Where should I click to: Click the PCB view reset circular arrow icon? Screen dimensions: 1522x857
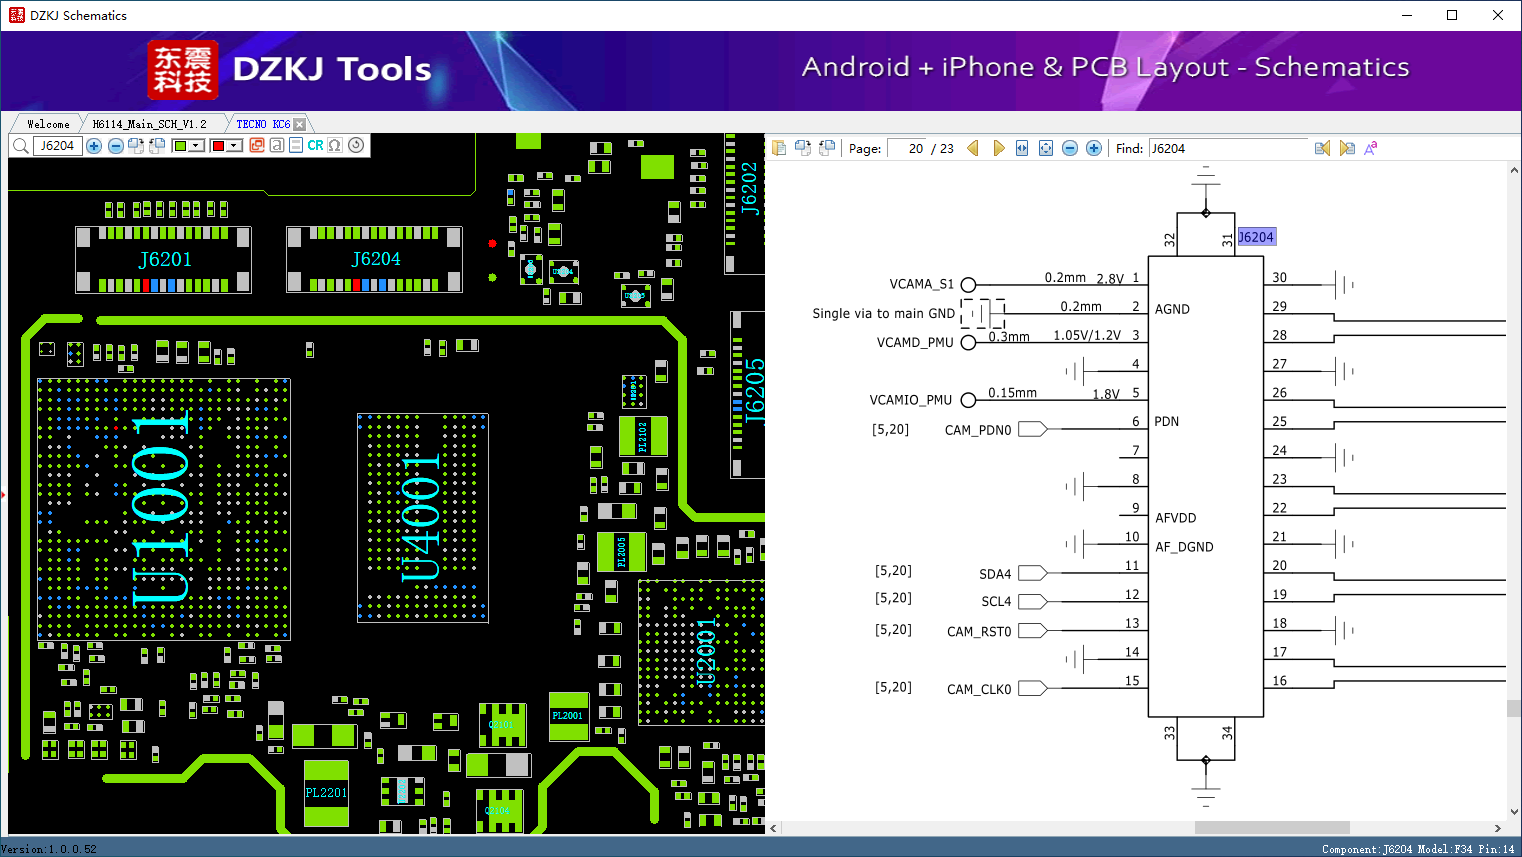[x=356, y=145]
